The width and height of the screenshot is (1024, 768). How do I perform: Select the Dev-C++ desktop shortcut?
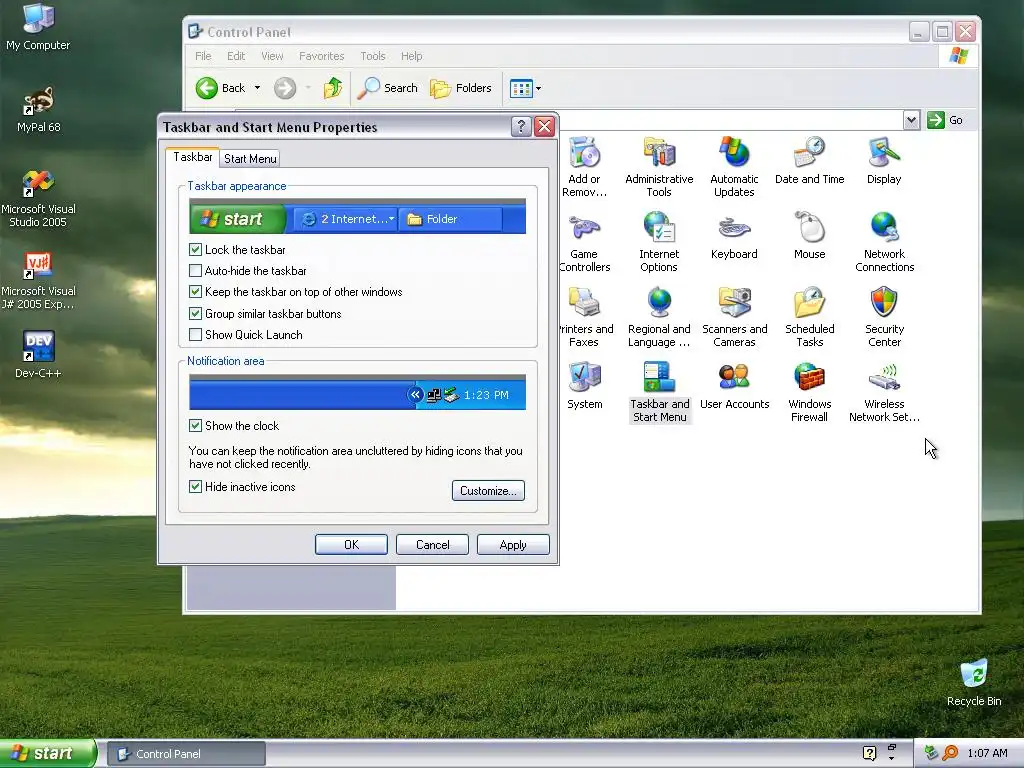pos(39,355)
